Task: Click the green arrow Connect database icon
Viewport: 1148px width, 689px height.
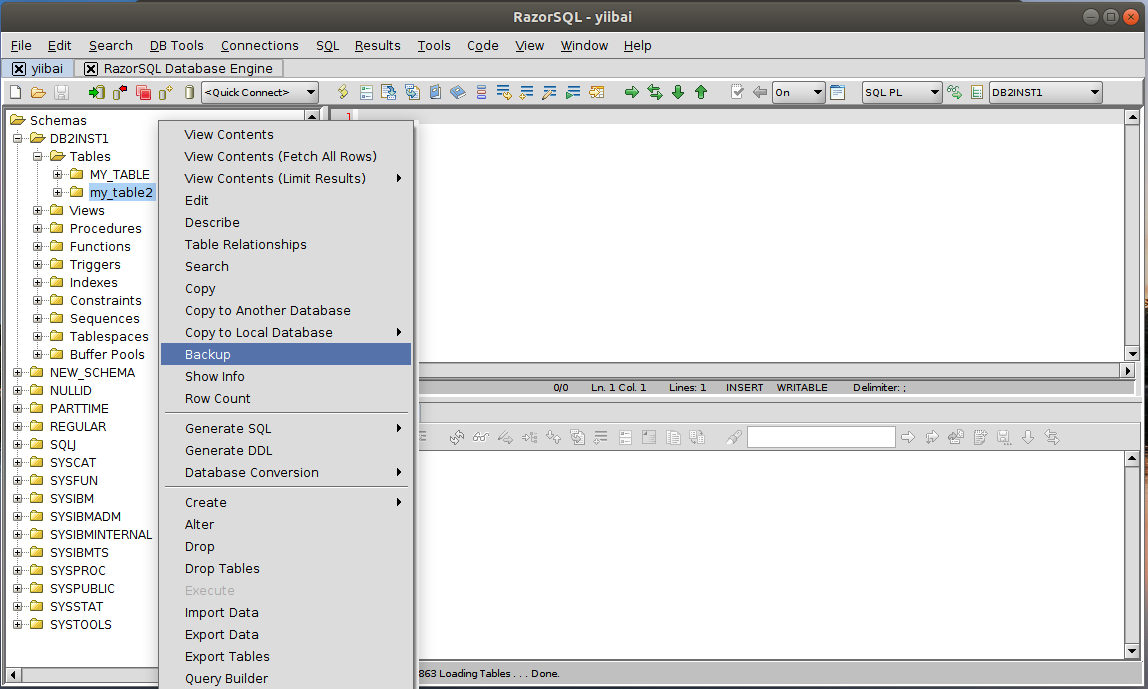Action: 96,93
